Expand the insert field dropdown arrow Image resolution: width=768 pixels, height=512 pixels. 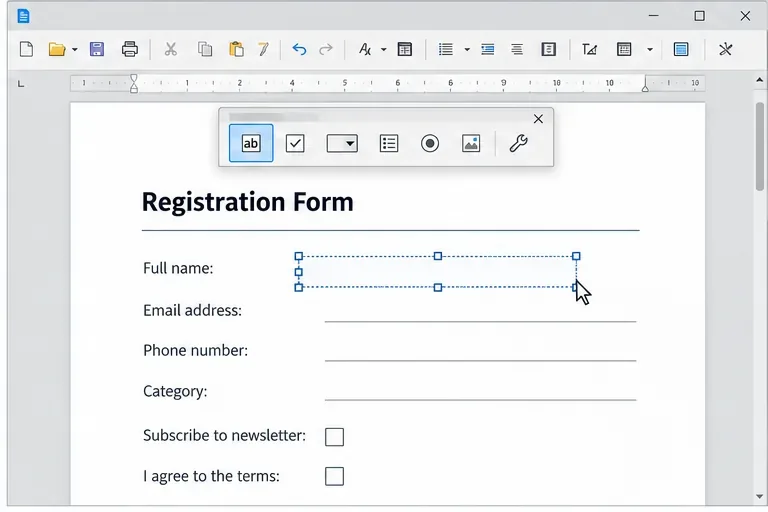[650, 49]
